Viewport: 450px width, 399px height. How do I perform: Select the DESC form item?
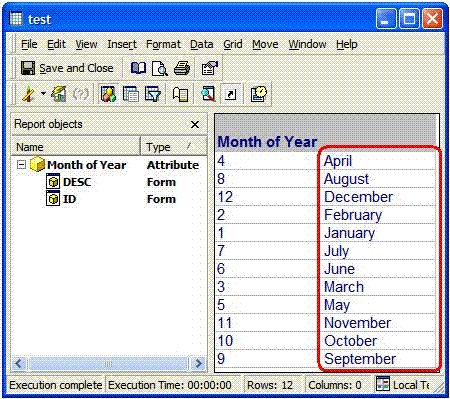pyautogui.click(x=77, y=182)
